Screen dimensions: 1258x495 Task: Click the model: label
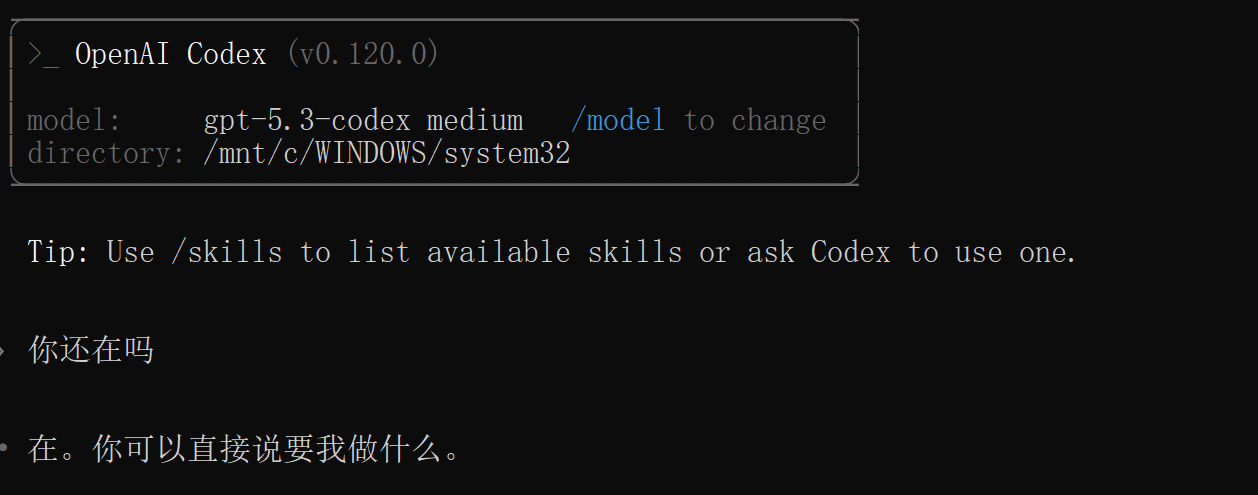[x=75, y=121]
